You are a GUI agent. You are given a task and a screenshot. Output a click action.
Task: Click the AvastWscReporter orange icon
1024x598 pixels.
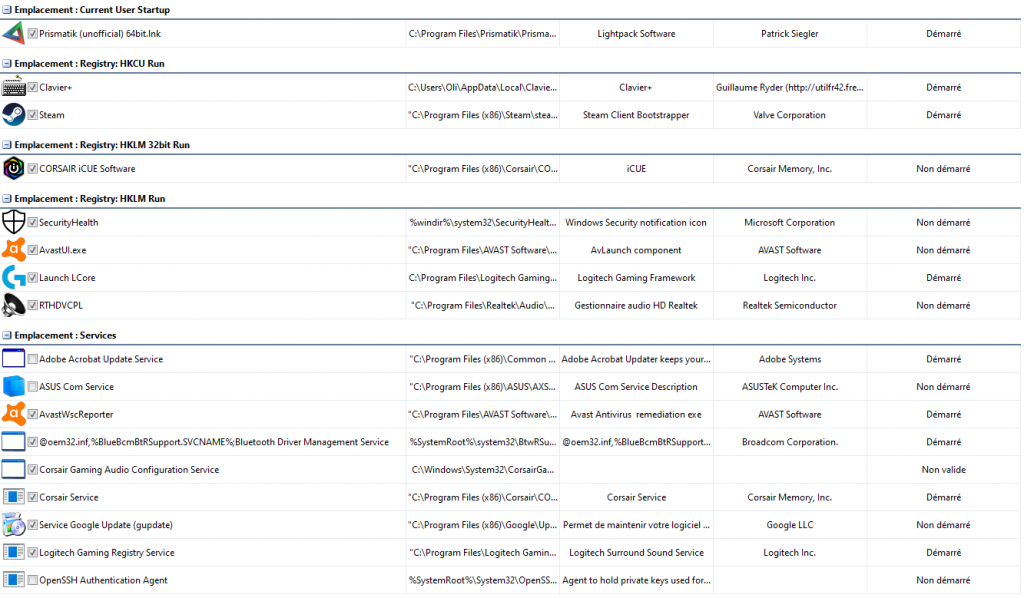pyautogui.click(x=13, y=414)
